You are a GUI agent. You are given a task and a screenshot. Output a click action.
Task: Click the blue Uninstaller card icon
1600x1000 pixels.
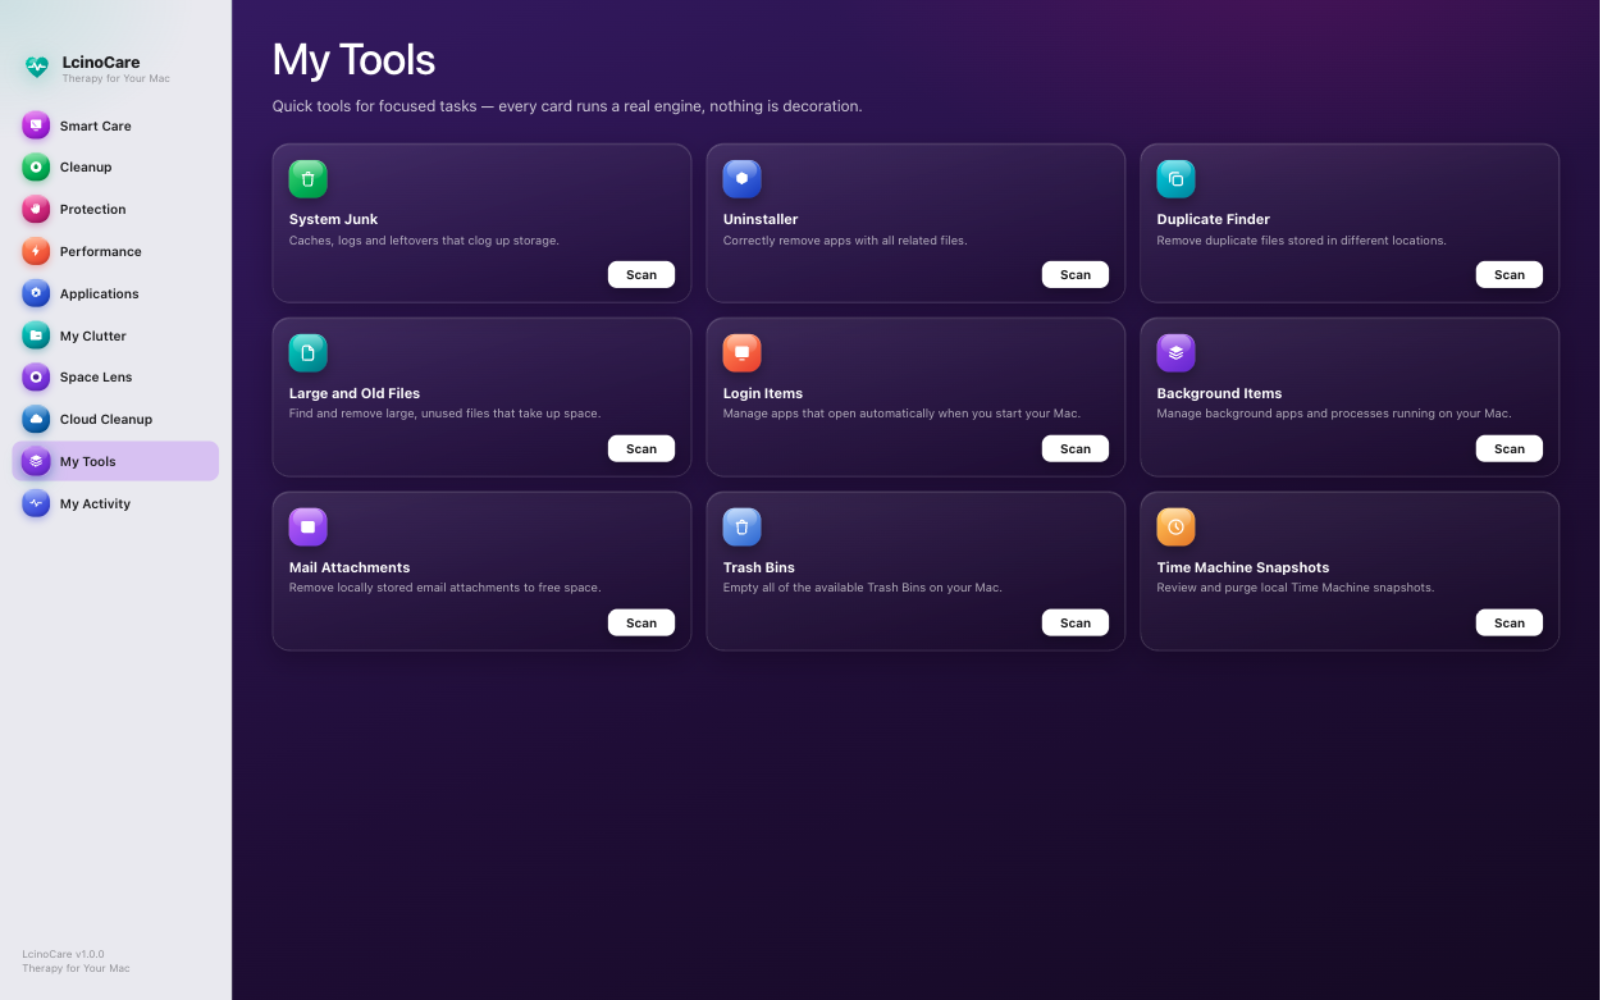(742, 179)
